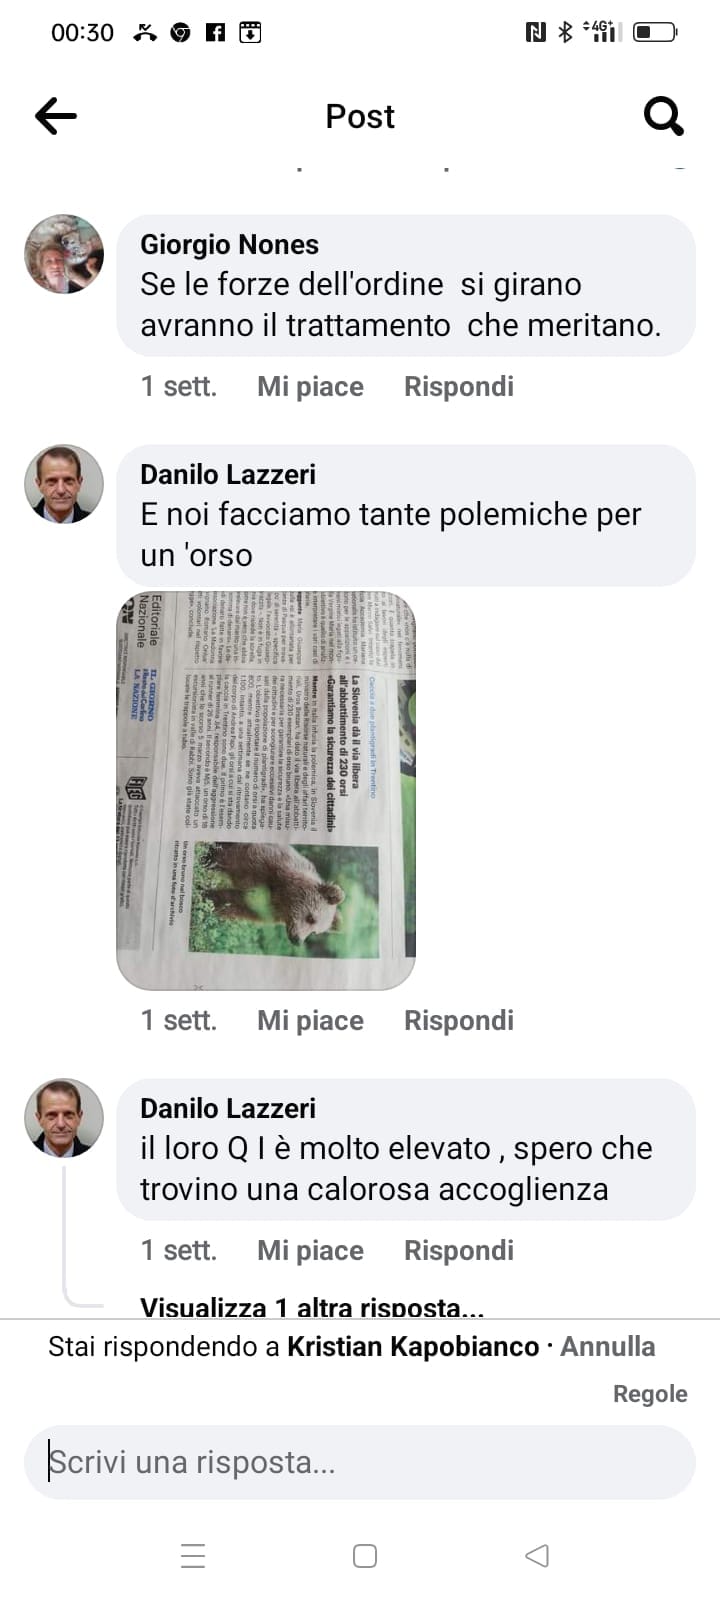Like Giorgio Nones' comment with Mi piace
This screenshot has width=720, height=1600.
click(x=310, y=387)
